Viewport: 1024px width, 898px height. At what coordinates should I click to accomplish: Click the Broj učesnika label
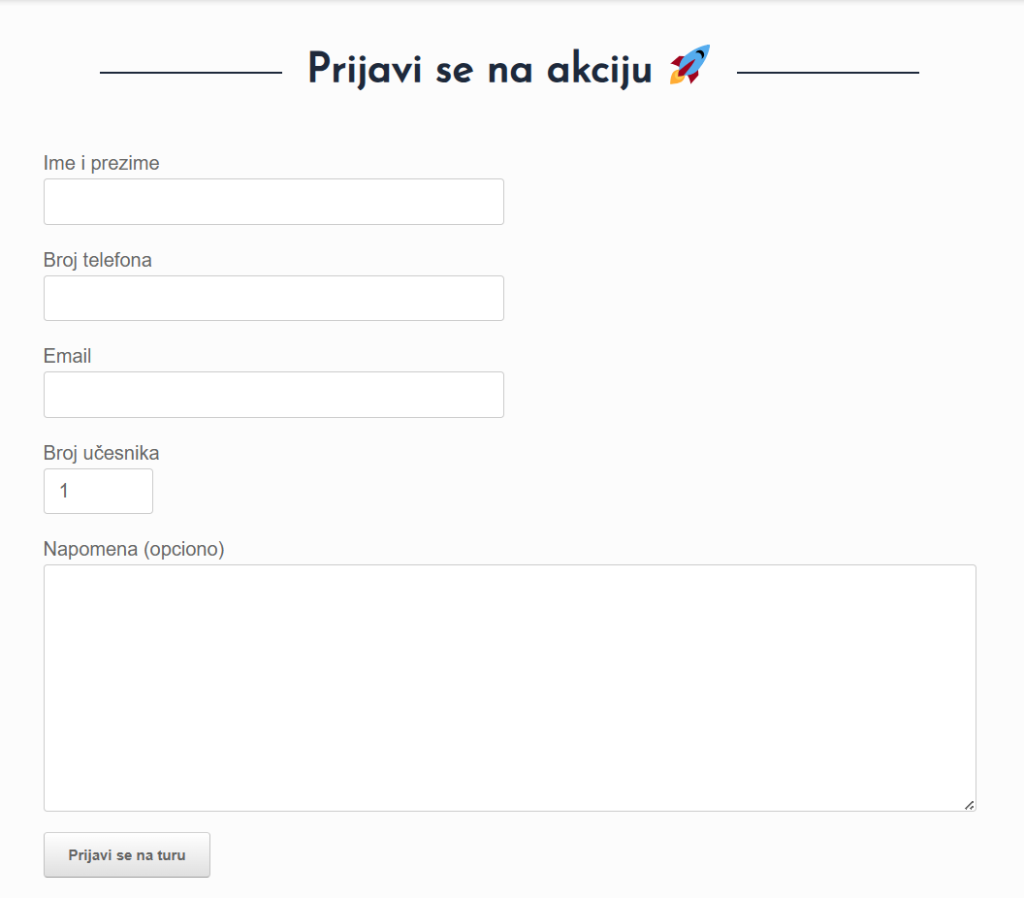coord(100,453)
